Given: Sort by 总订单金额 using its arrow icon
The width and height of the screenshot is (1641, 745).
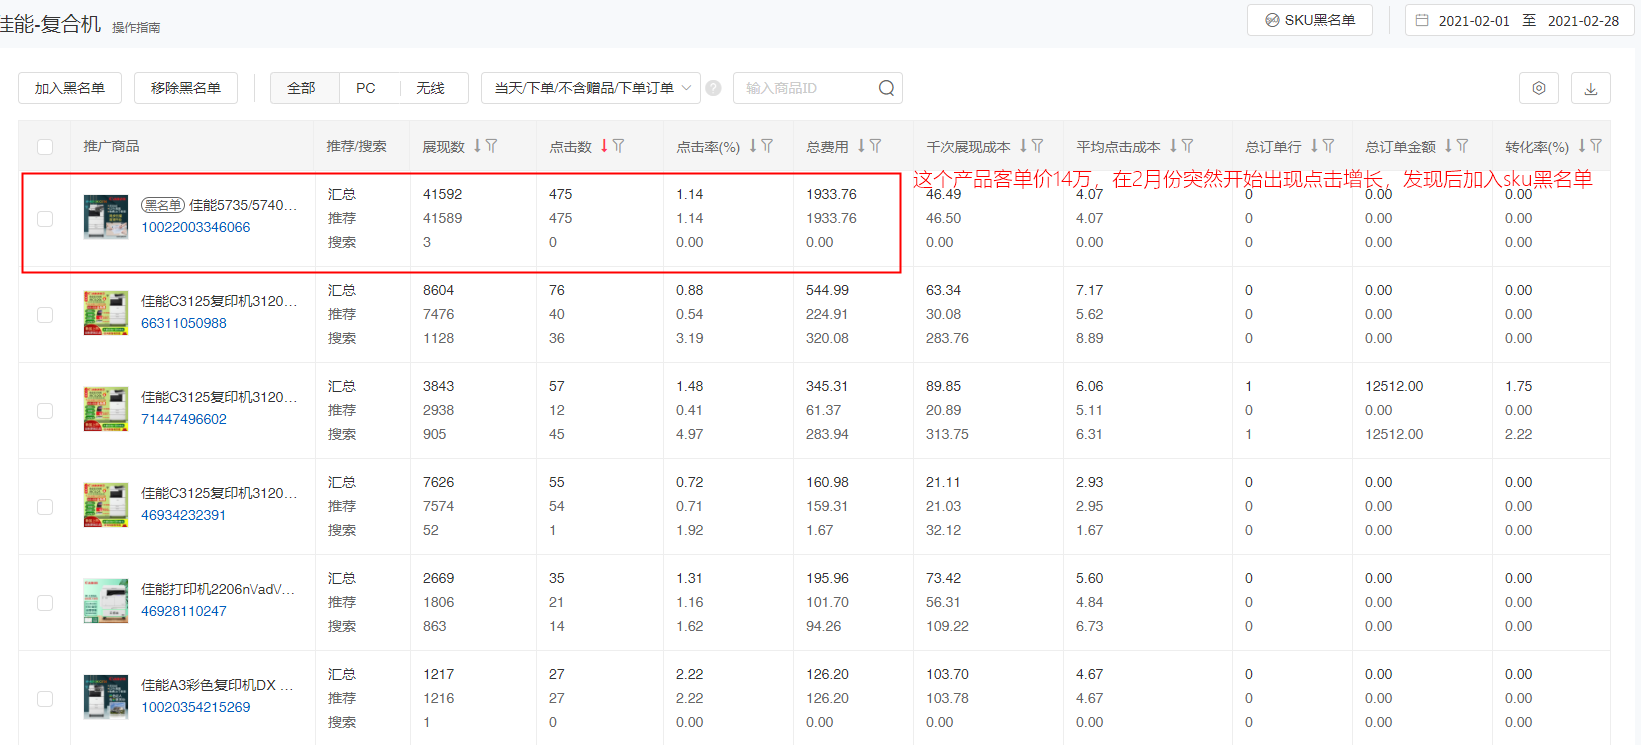Looking at the screenshot, I should [1448, 146].
